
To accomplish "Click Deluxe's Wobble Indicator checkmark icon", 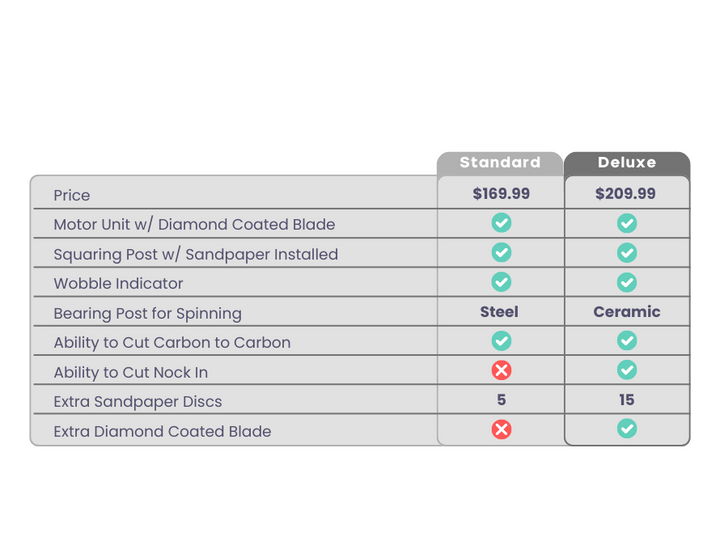I will tap(627, 282).
